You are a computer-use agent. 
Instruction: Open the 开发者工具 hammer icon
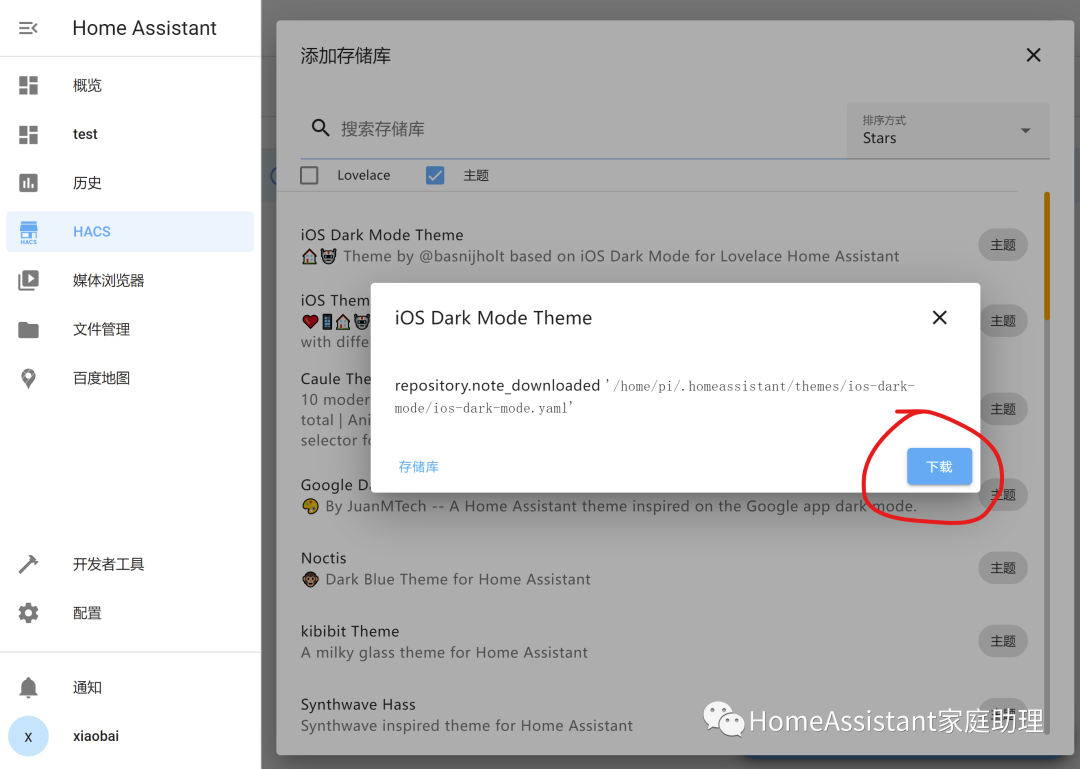pos(28,564)
